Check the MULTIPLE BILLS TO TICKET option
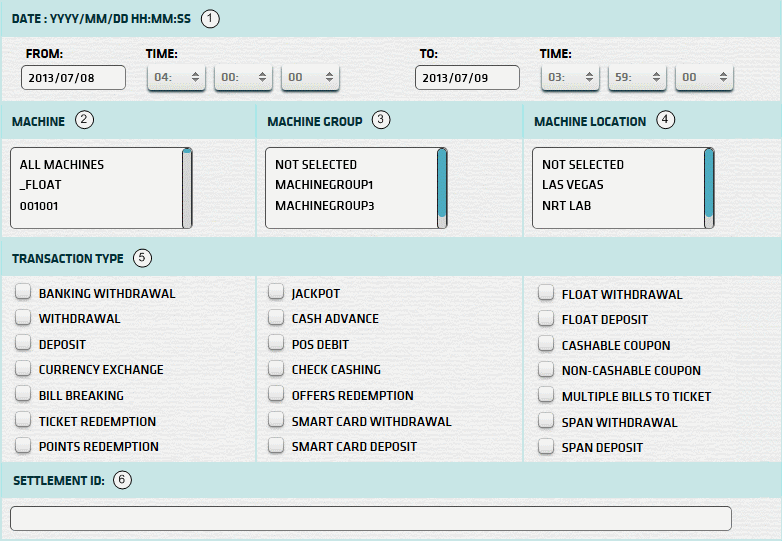The width and height of the screenshot is (782, 541). (x=545, y=396)
